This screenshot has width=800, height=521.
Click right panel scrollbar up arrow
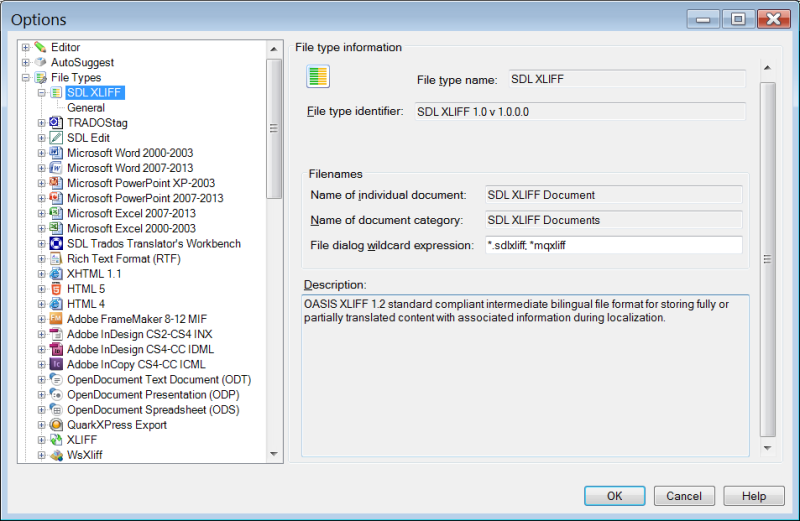(x=767, y=67)
